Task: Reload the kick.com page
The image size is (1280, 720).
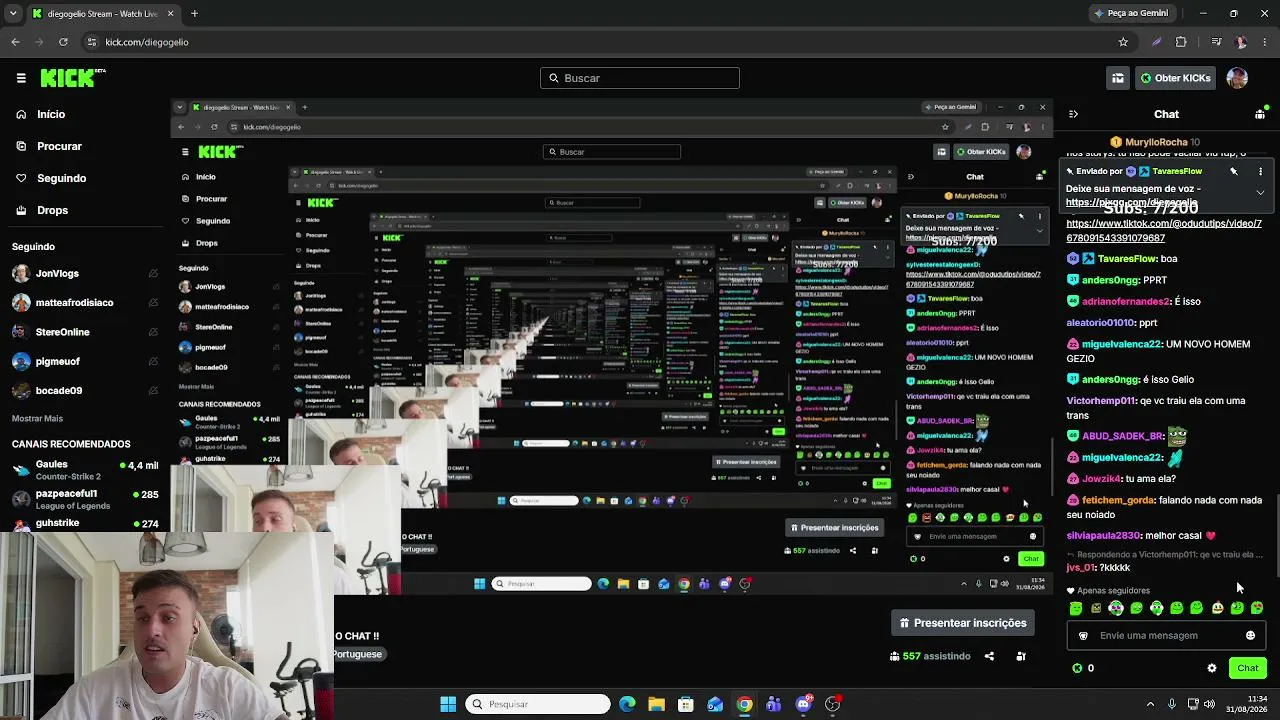Action: point(63,42)
